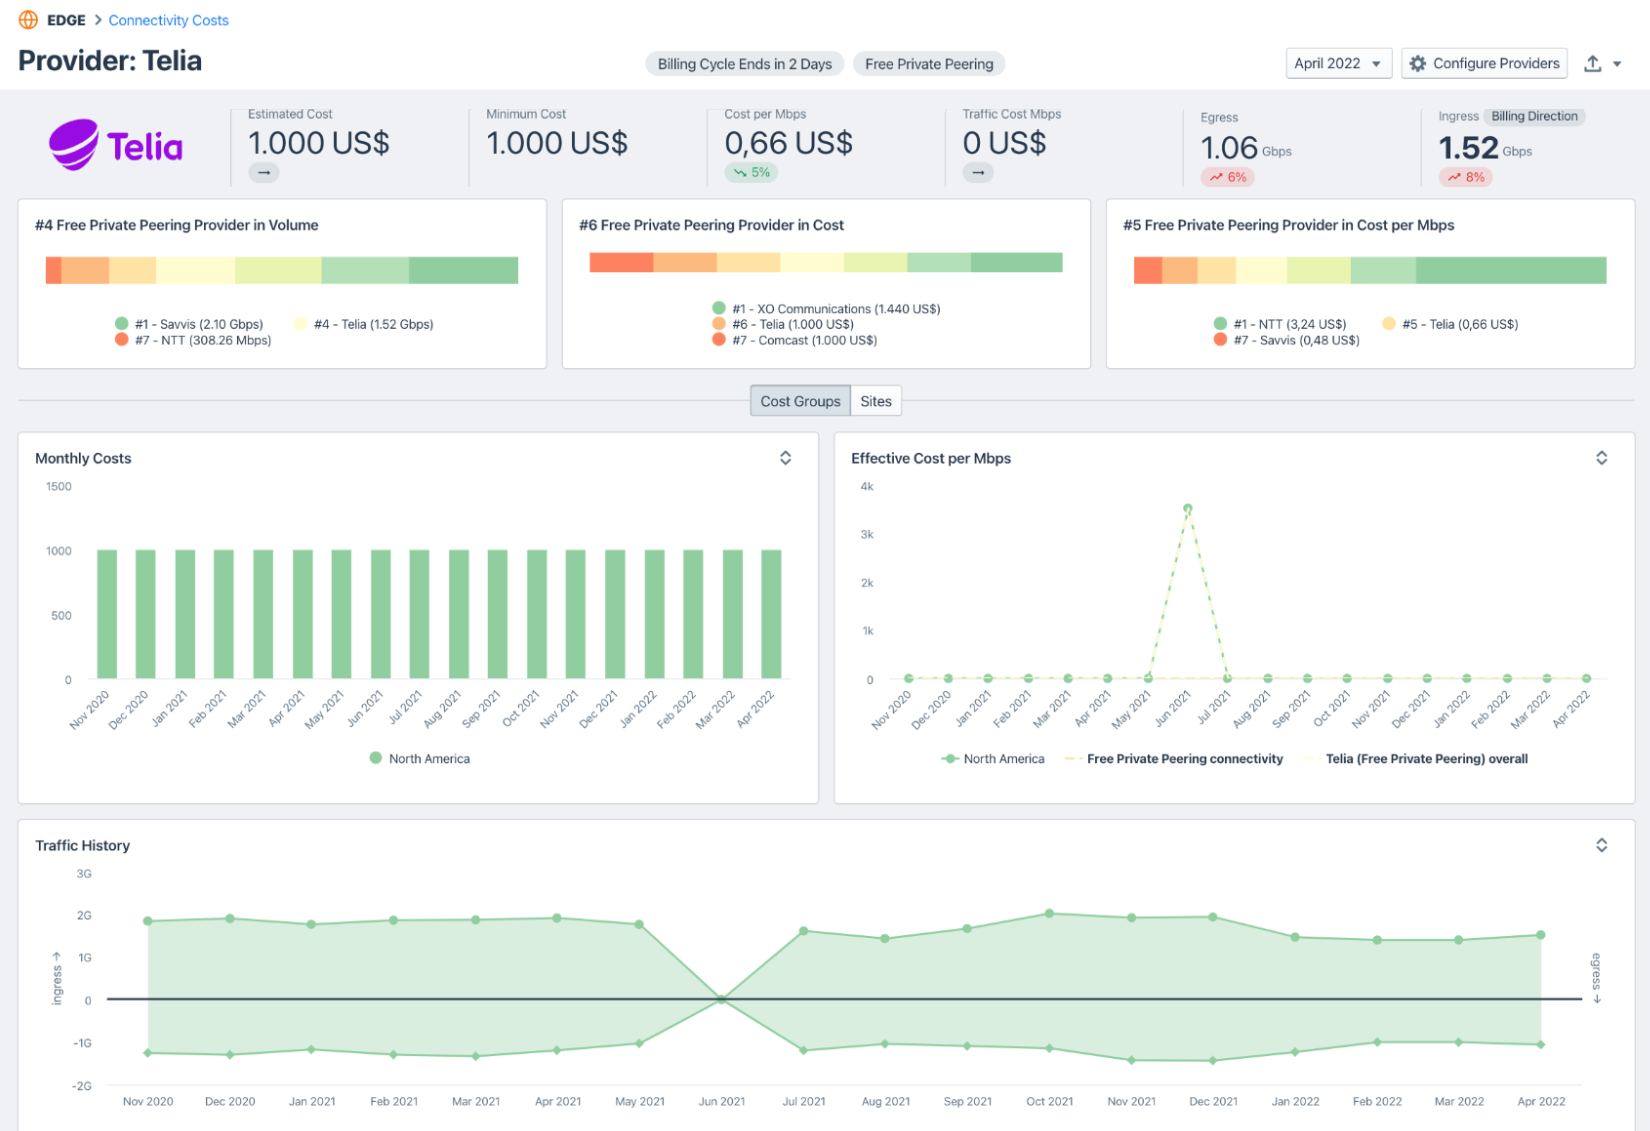Click the Traffic Cost Mbps trend arrow badge
The image size is (1650, 1131).
978,172
